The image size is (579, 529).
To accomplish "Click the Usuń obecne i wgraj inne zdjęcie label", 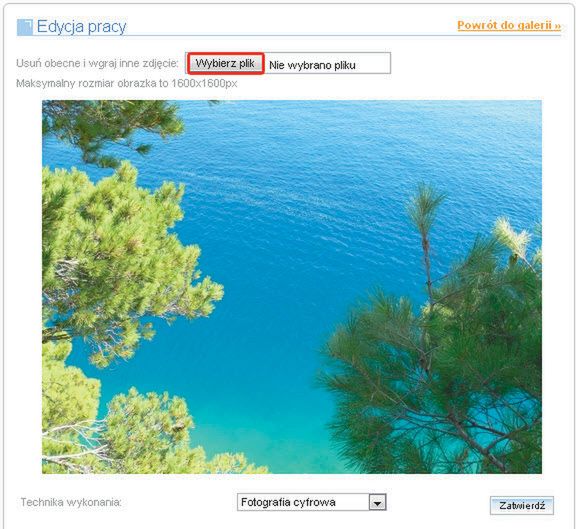I will pos(97,63).
